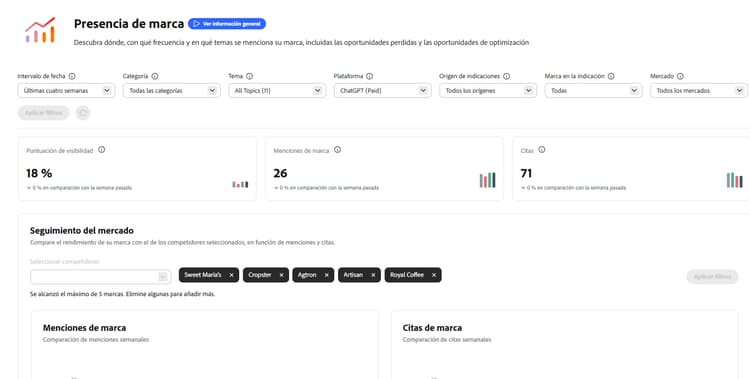Image resolution: width=750 pixels, height=379 pixels.
Task: Click the disabled Aplicar filtros button under date filter
Action: pos(44,113)
